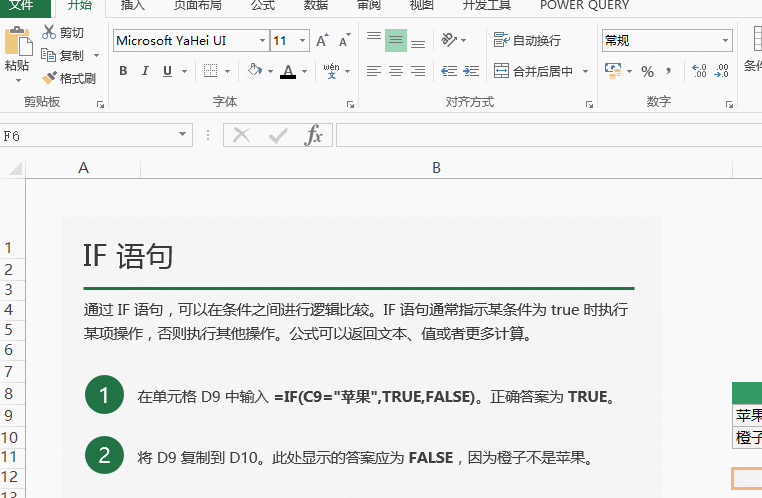Open merge options dropdown arrow
The height and width of the screenshot is (498, 762).
point(585,72)
